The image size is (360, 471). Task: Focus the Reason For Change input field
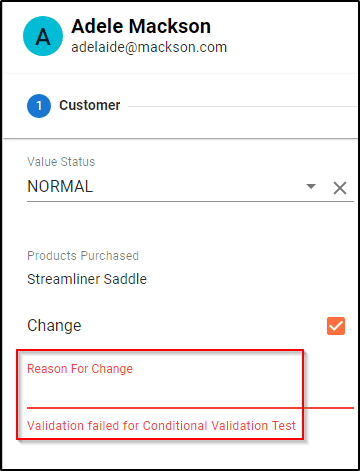coord(190,392)
